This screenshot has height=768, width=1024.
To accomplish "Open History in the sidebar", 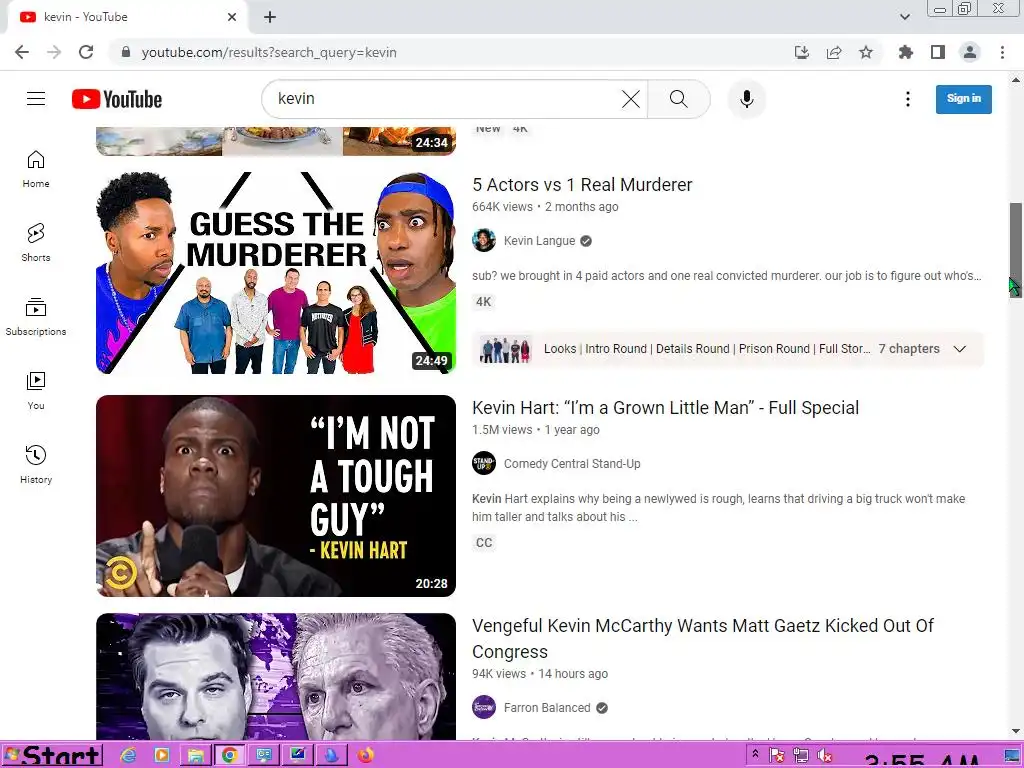I will (36, 464).
